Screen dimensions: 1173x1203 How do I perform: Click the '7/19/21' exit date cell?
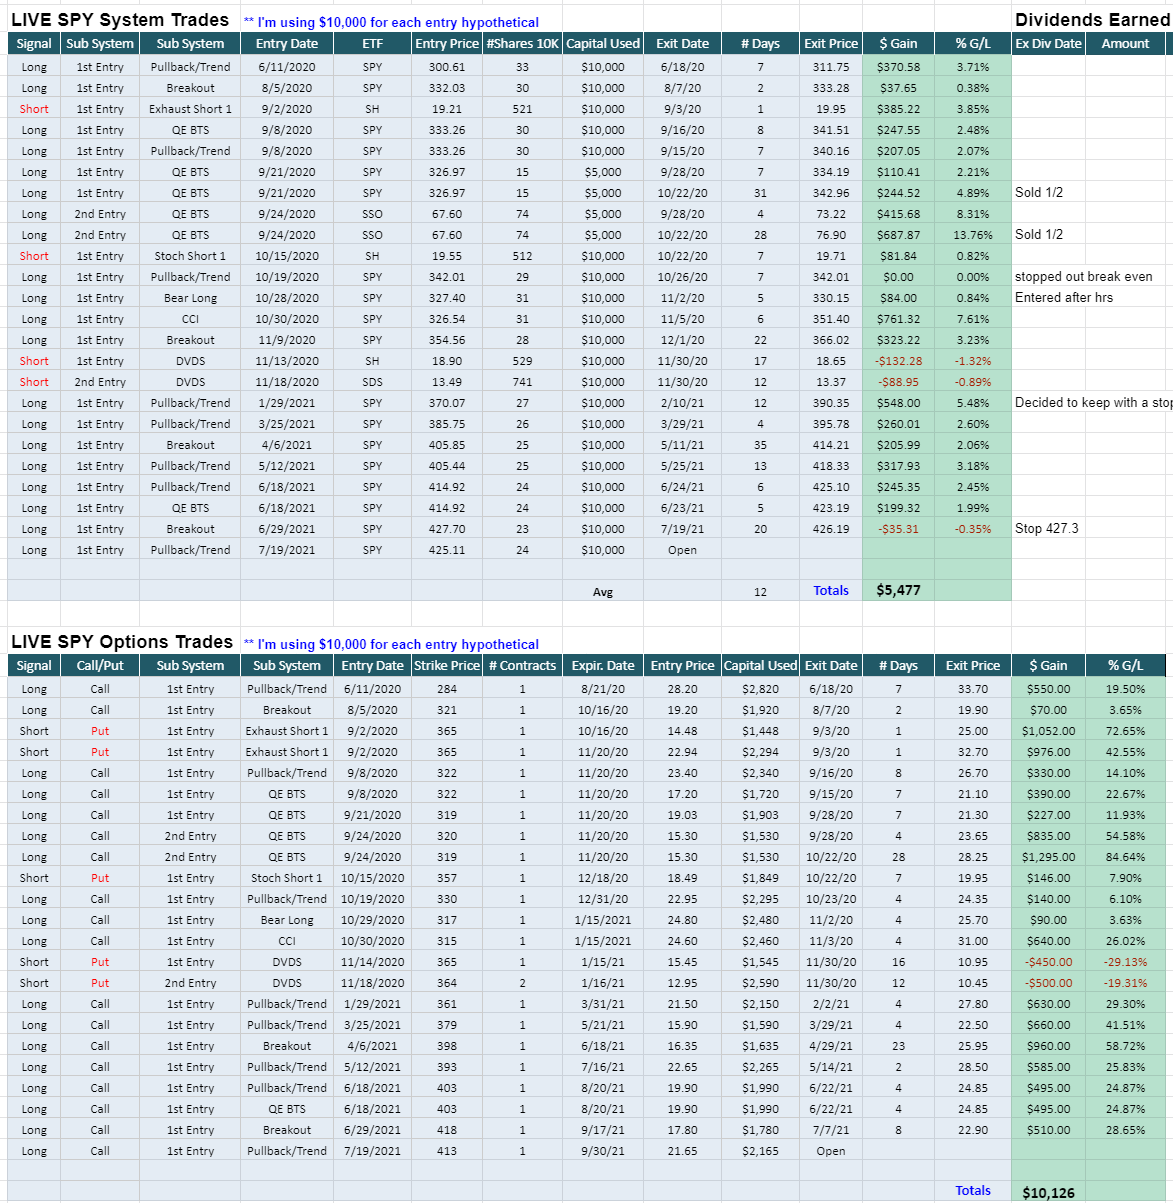coord(682,529)
